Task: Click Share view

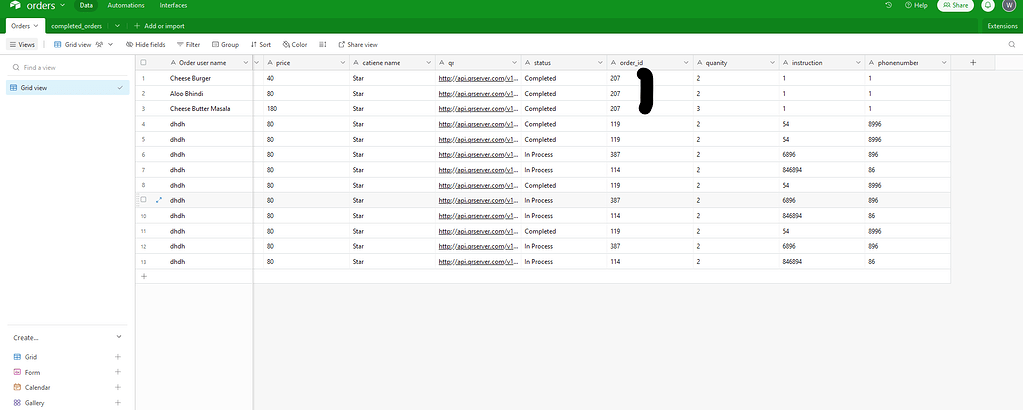Action: [x=358, y=44]
